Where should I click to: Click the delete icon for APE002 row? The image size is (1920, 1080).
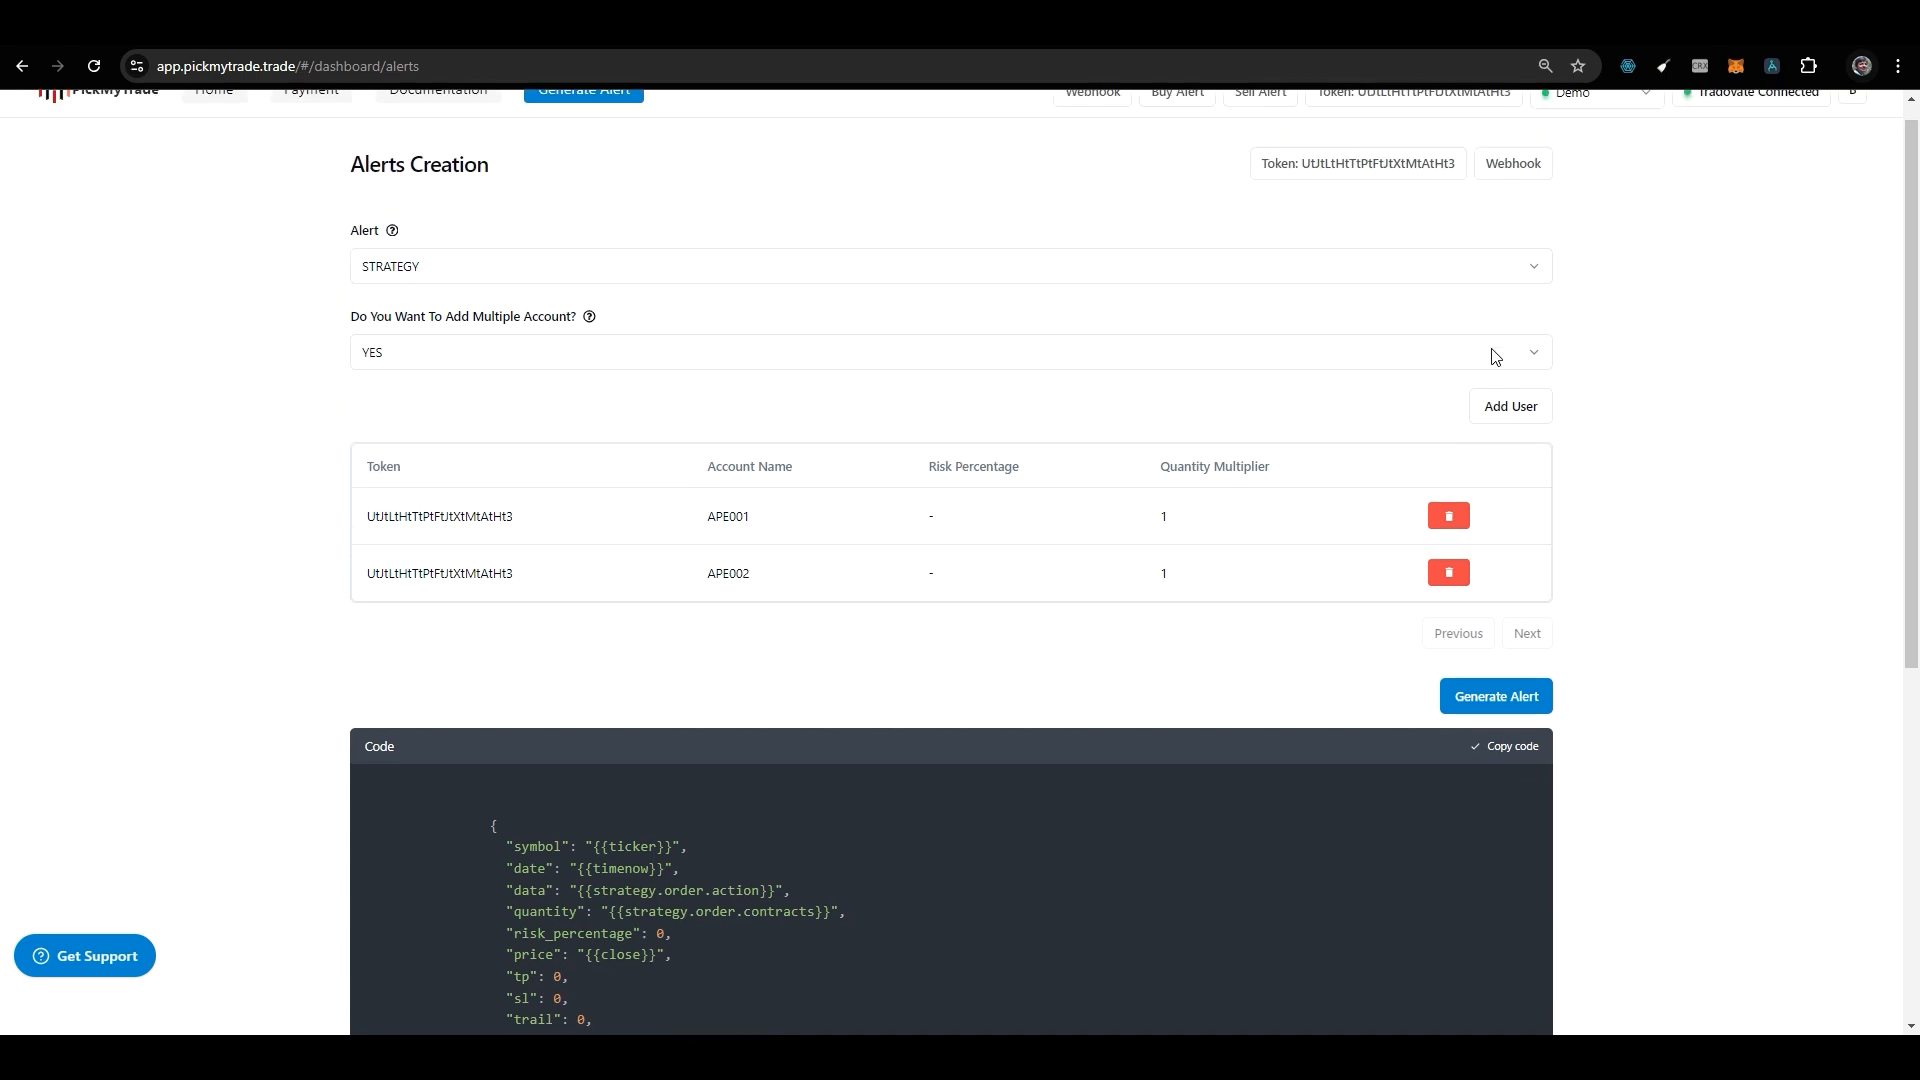click(1449, 572)
